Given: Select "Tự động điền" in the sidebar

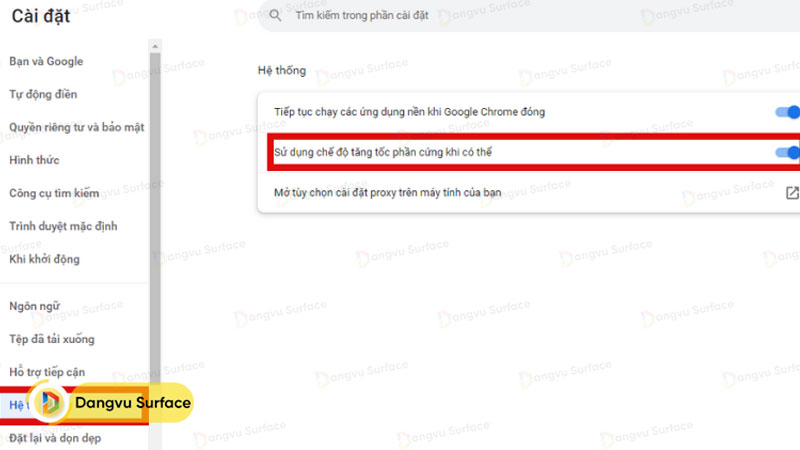Looking at the screenshot, I should tap(43, 94).
